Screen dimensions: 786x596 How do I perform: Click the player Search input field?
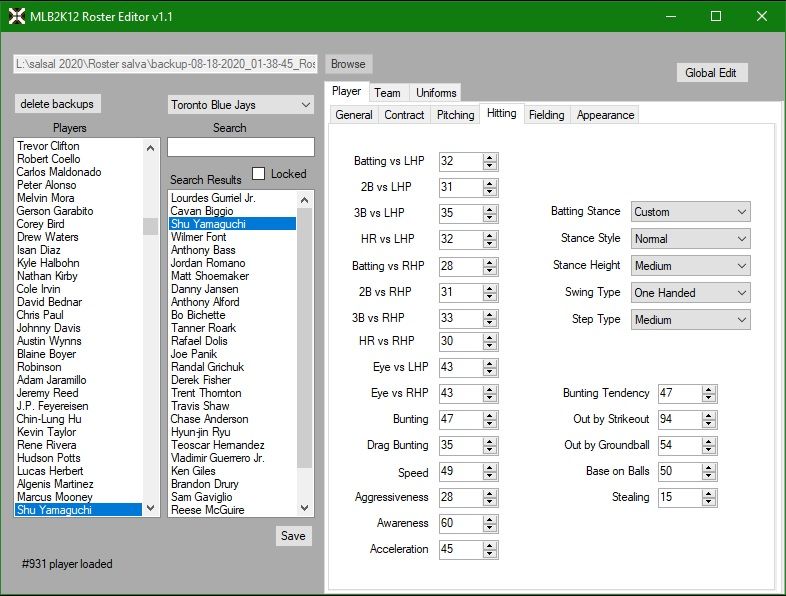(241, 147)
